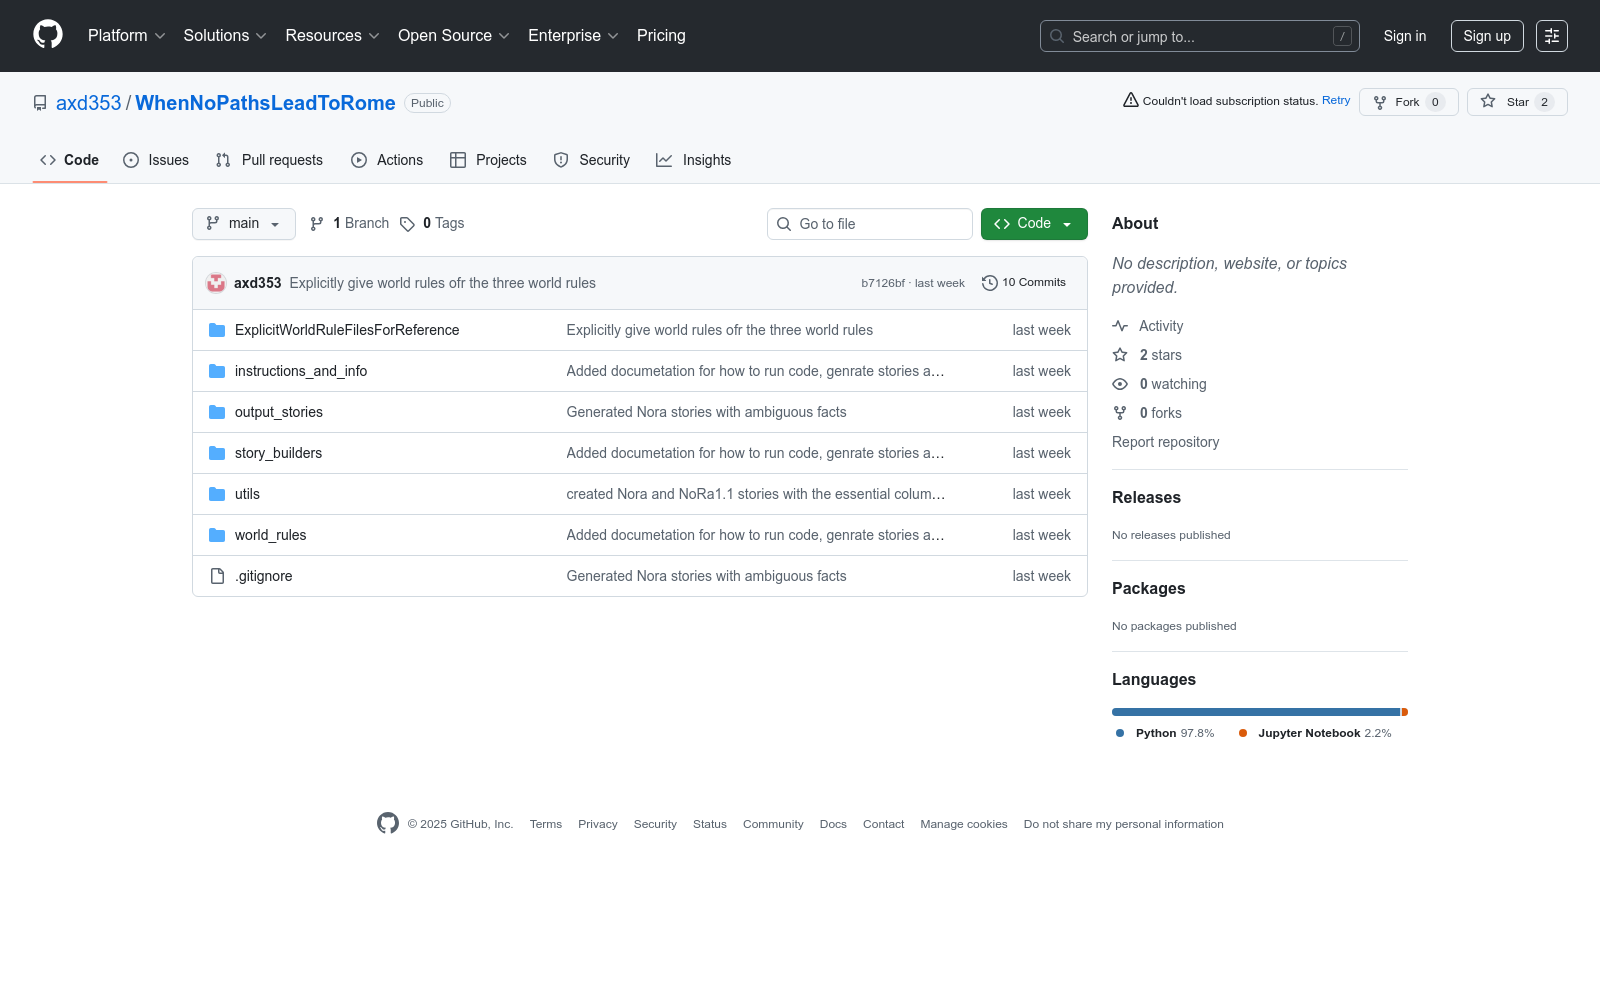The width and height of the screenshot is (1600, 1000).
Task: Click the folder icon for instructions_and_info
Action: 217,371
